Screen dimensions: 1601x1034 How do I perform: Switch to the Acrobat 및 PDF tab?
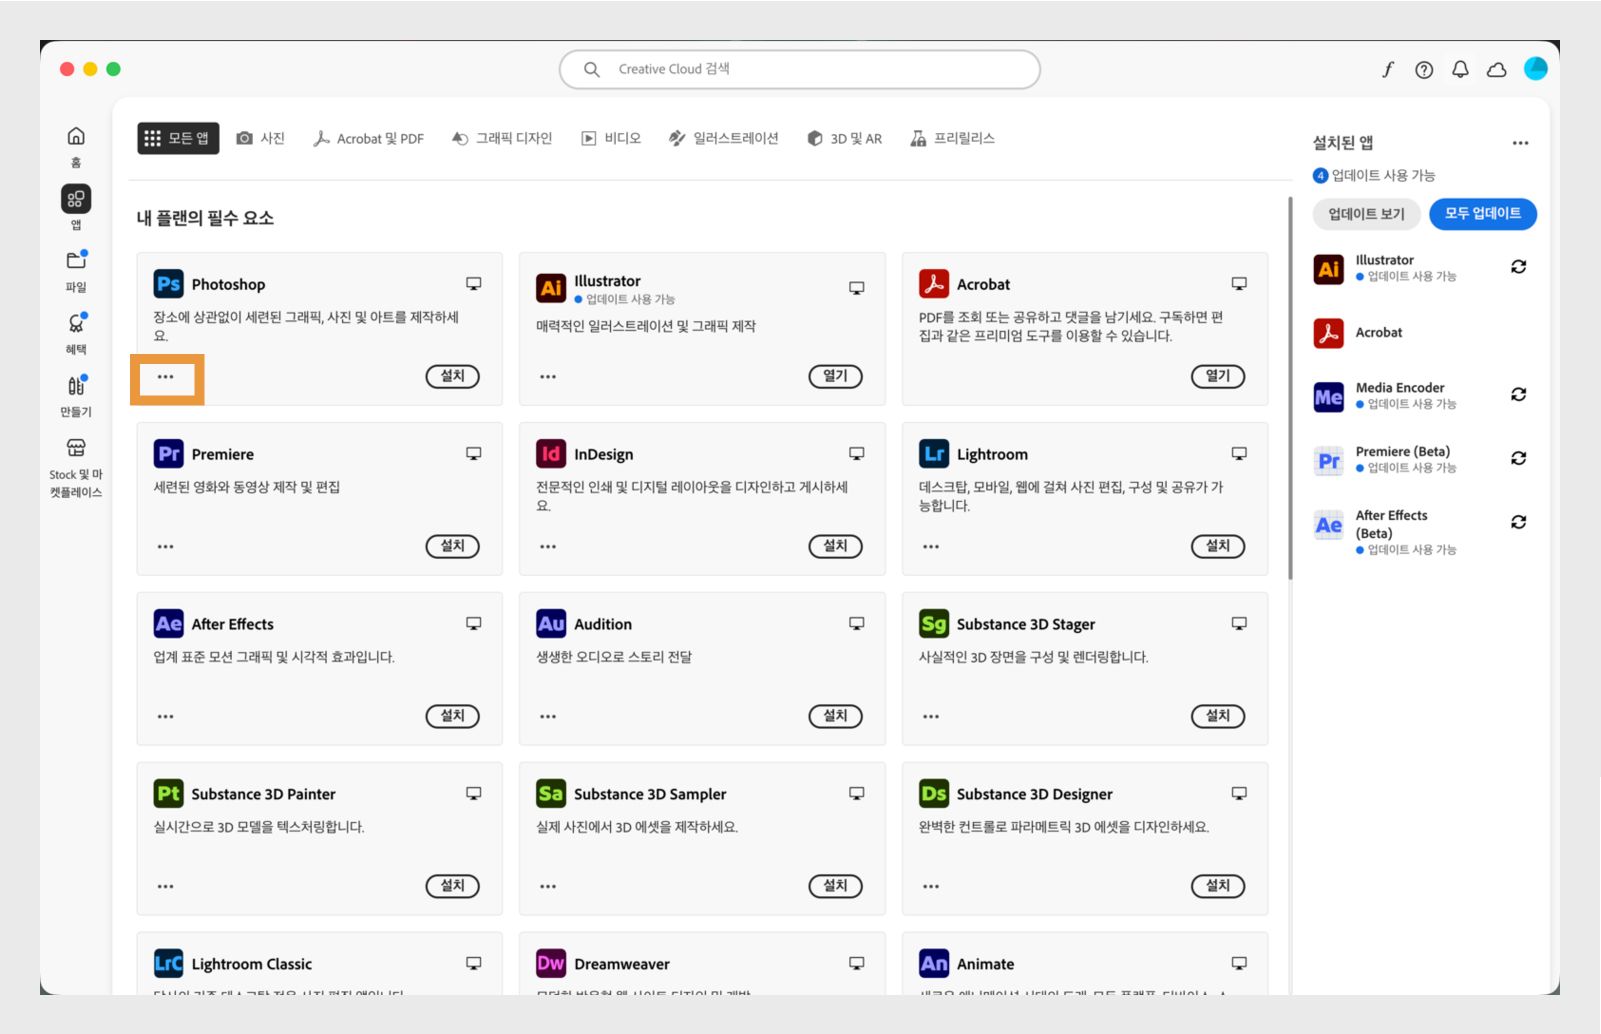[x=368, y=138]
